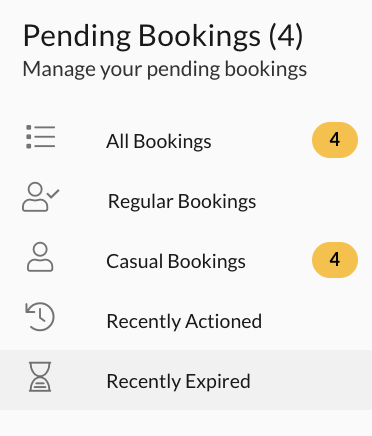The image size is (372, 436).
Task: Click the word Regular in the list
Action: pos(141,202)
